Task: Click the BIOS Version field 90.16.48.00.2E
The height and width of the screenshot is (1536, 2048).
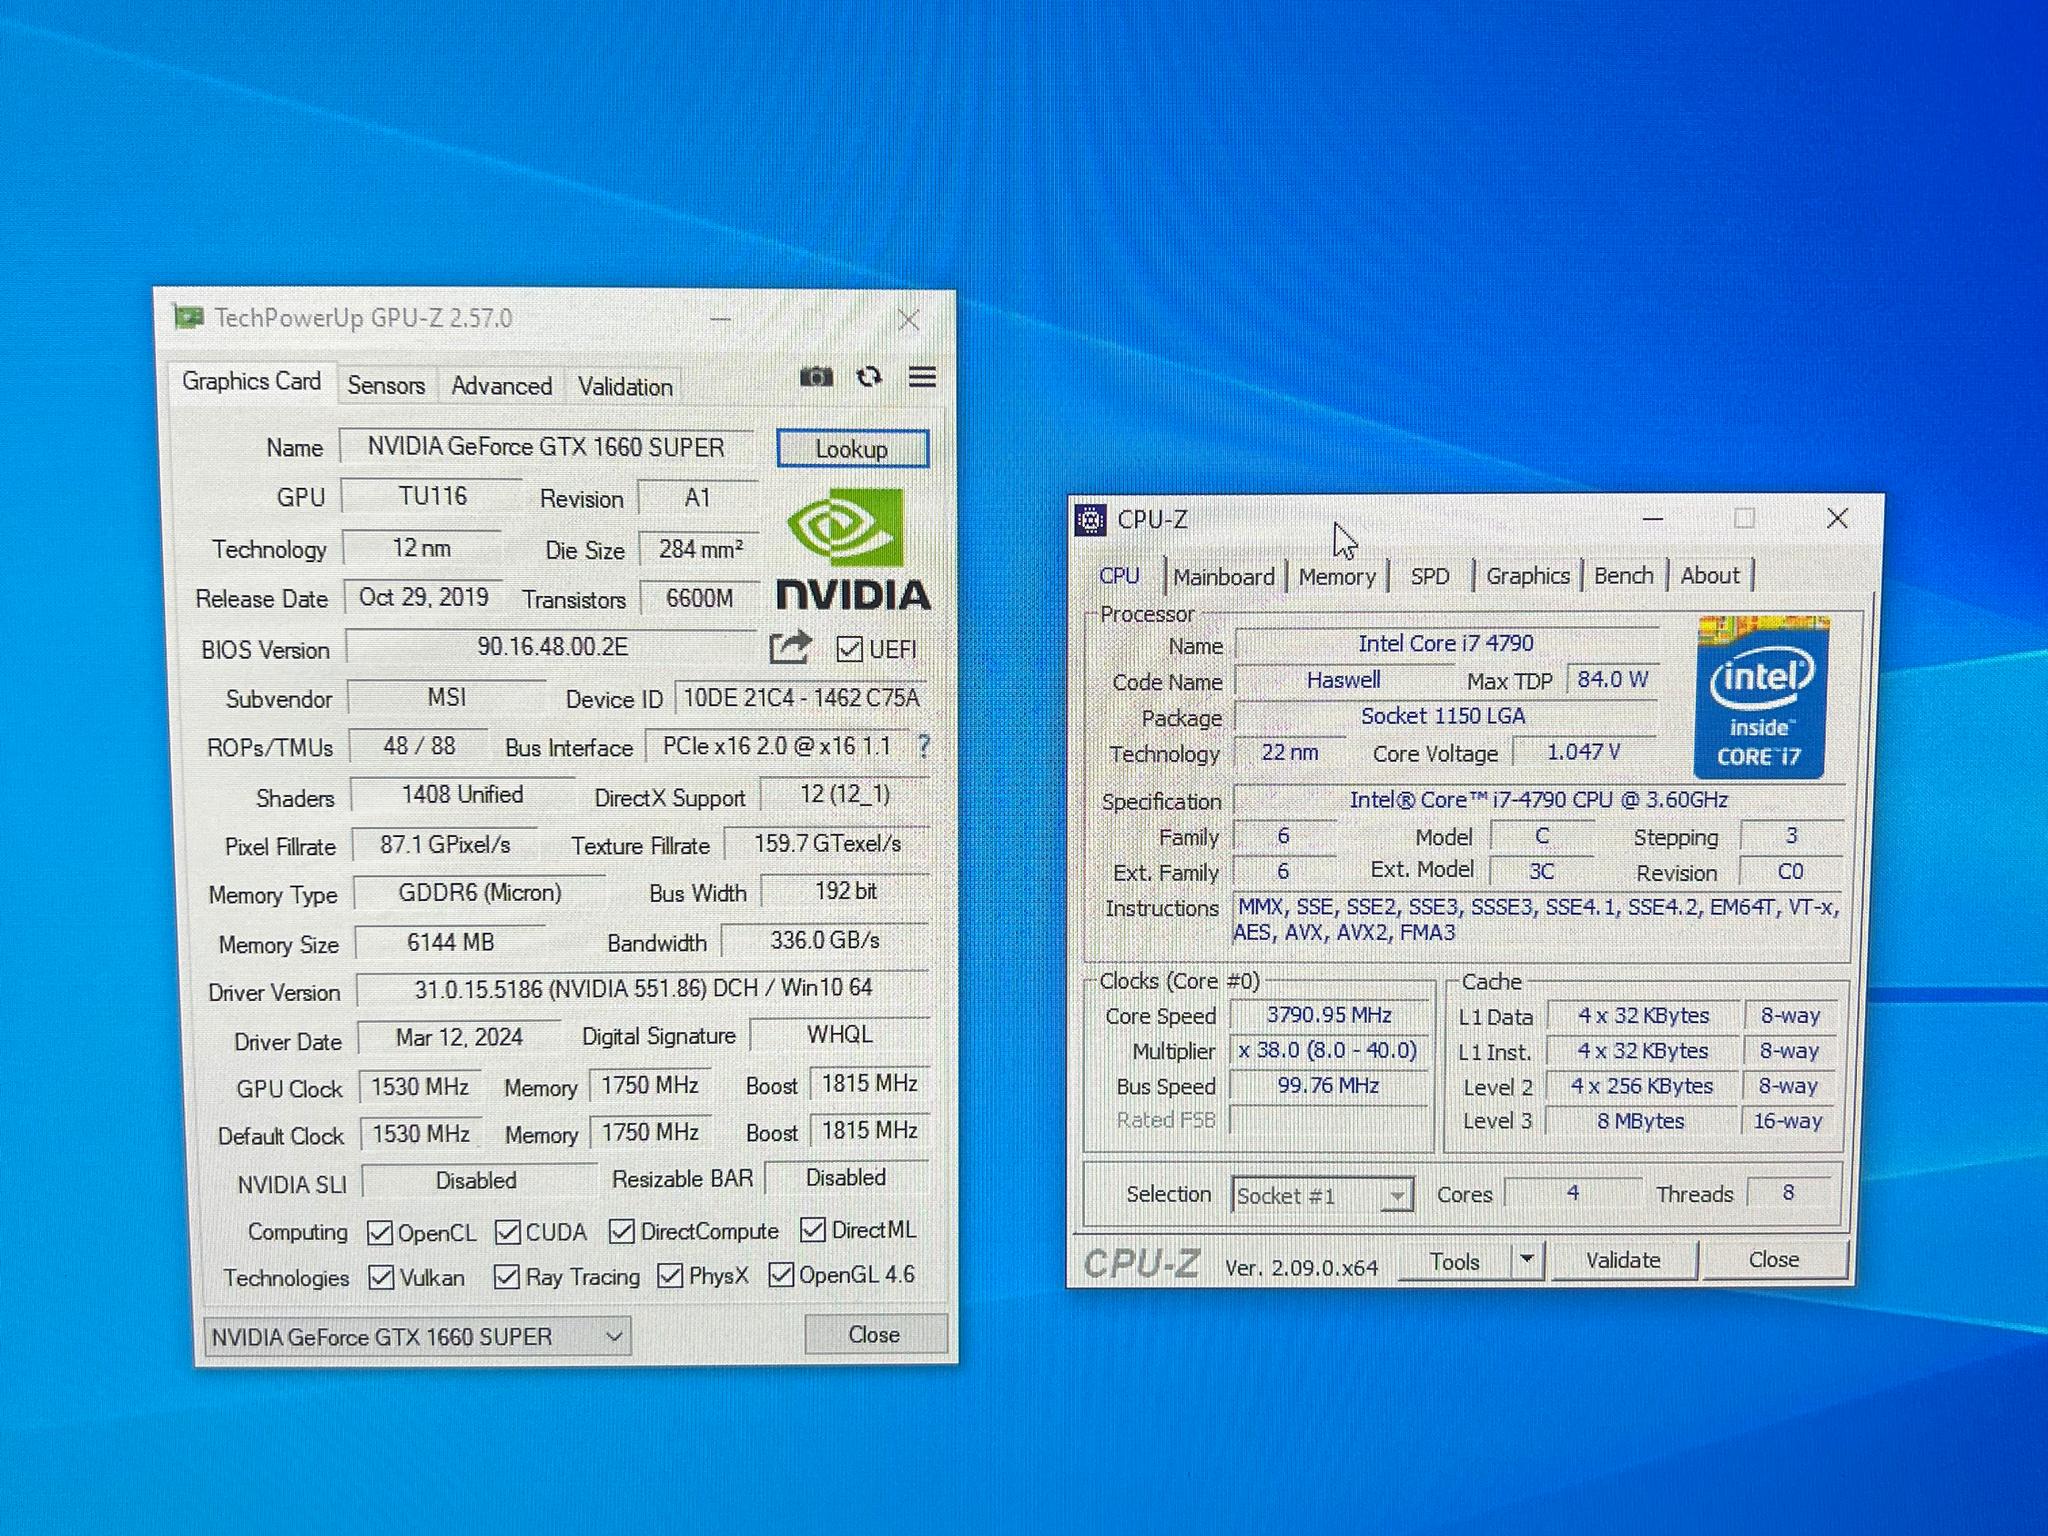Action: [x=552, y=646]
